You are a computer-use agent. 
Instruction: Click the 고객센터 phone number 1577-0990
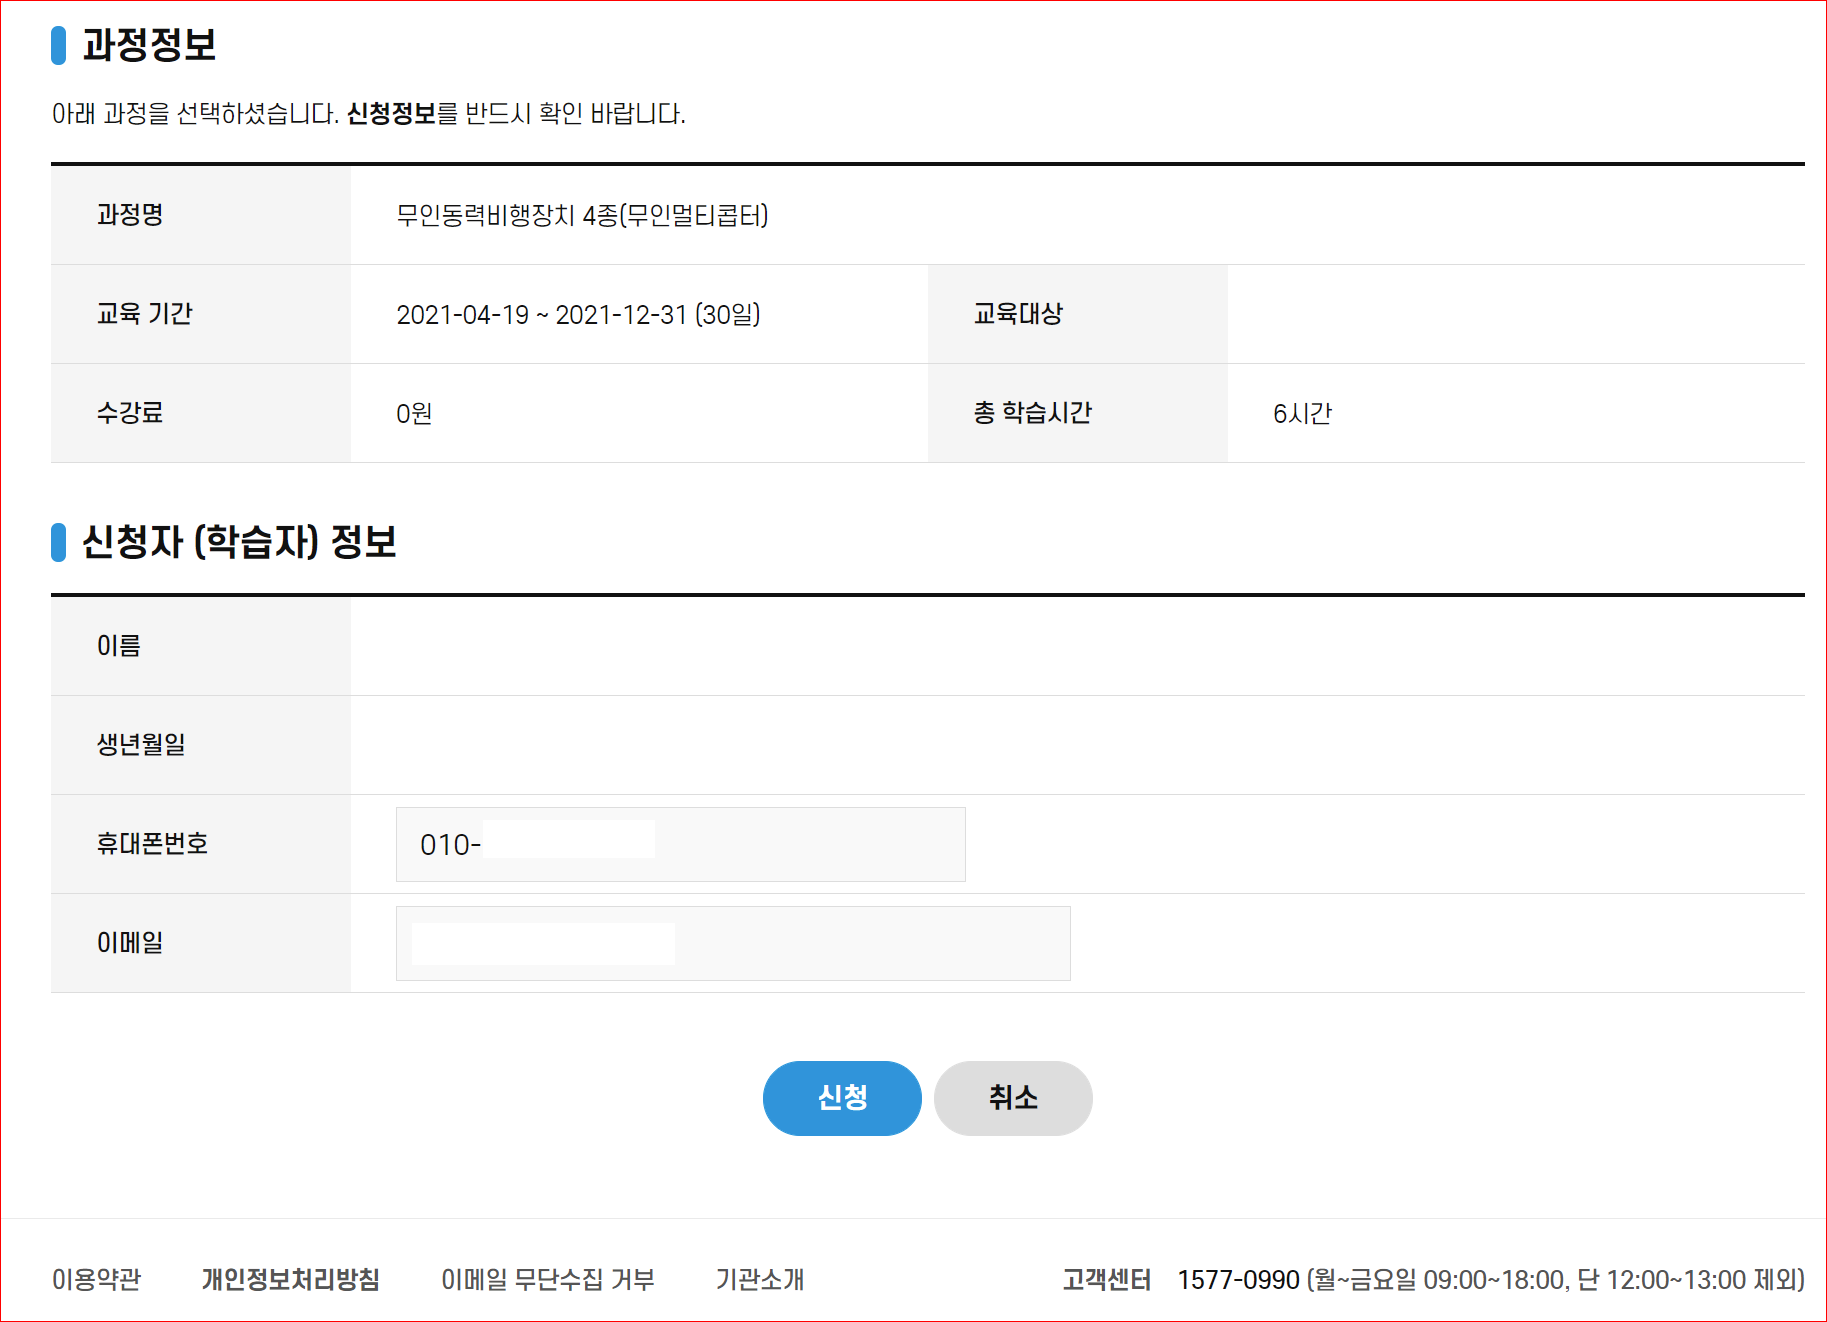point(1236,1278)
